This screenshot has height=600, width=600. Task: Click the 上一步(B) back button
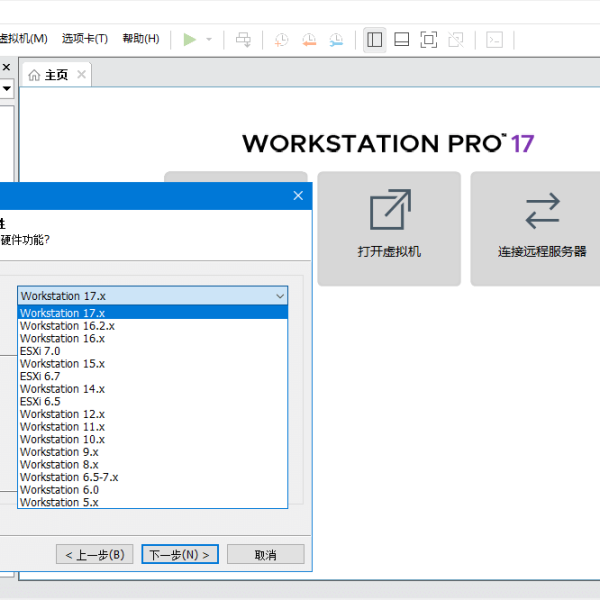tap(95, 554)
